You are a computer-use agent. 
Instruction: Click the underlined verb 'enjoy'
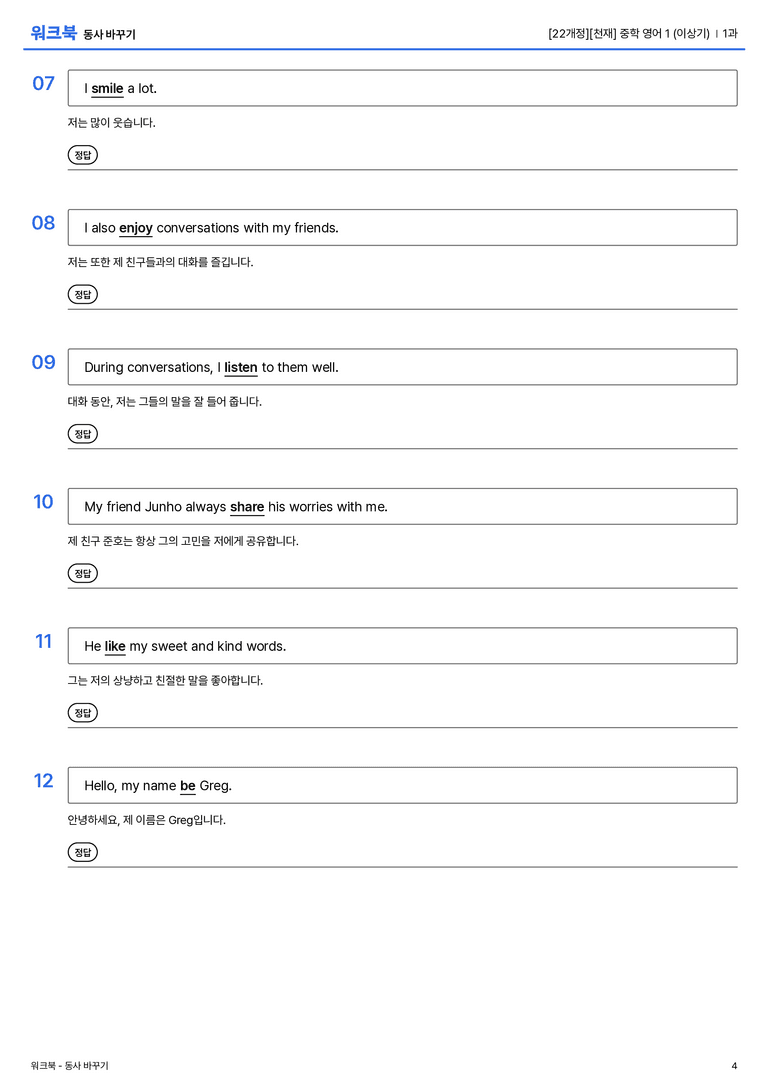(x=136, y=228)
